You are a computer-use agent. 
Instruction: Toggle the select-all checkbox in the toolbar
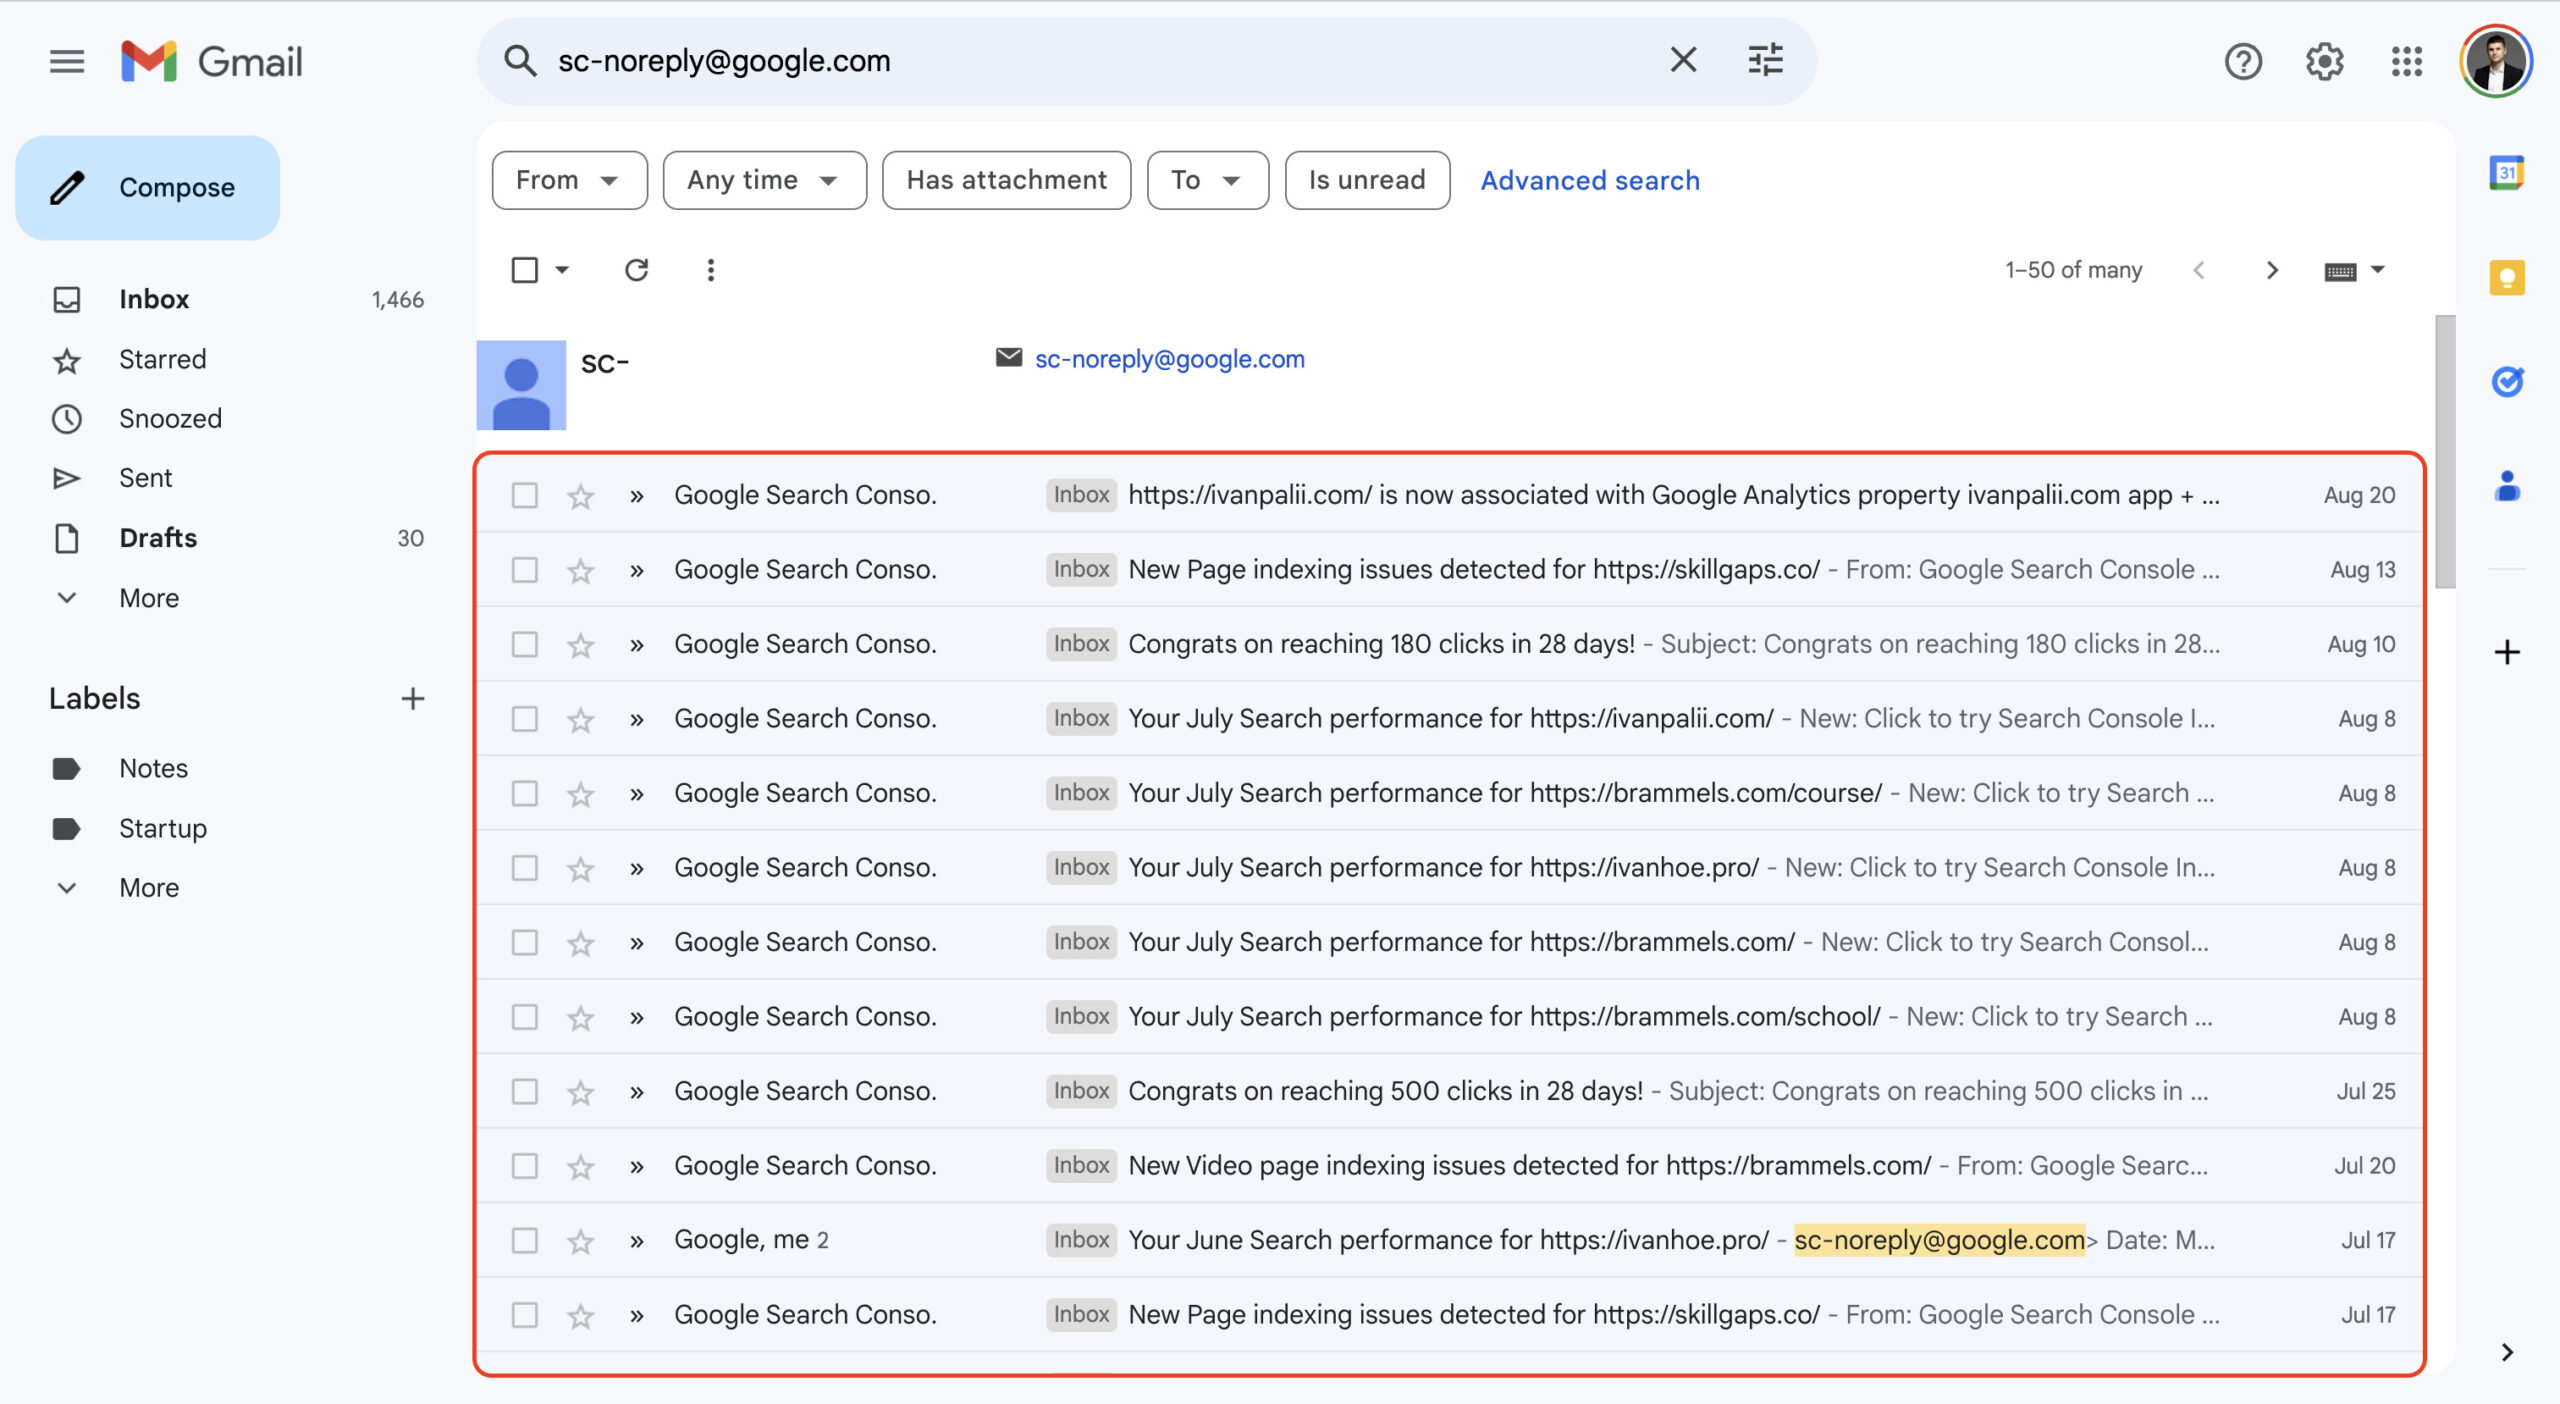click(524, 270)
